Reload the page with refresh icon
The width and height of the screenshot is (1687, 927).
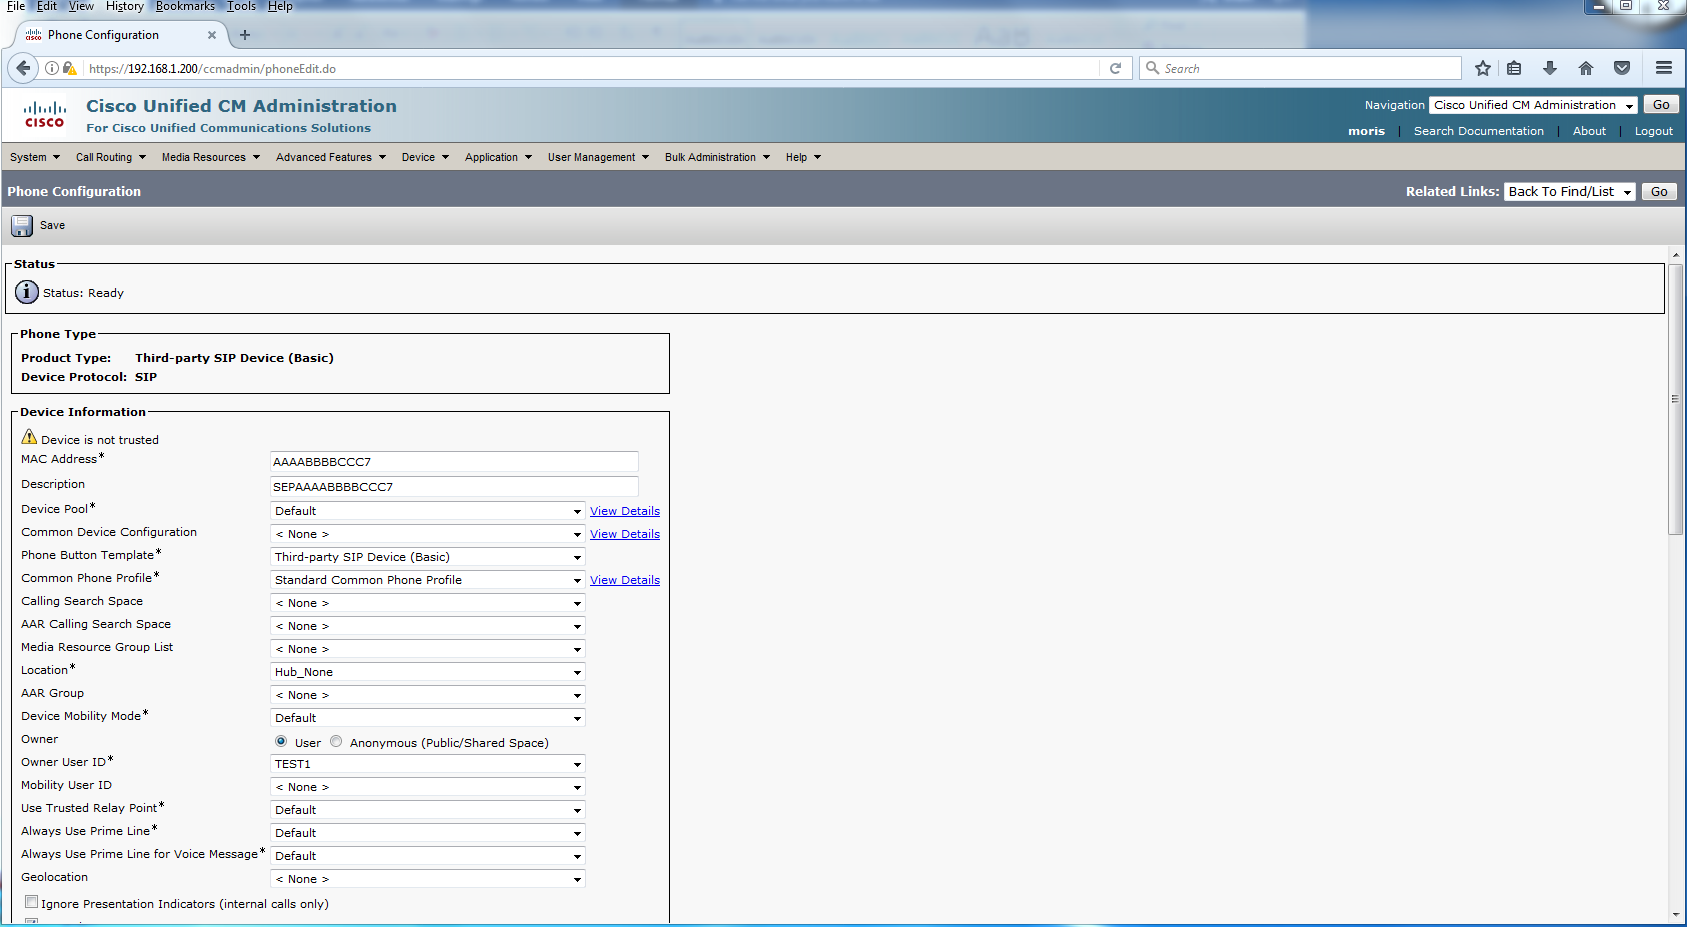click(1116, 68)
